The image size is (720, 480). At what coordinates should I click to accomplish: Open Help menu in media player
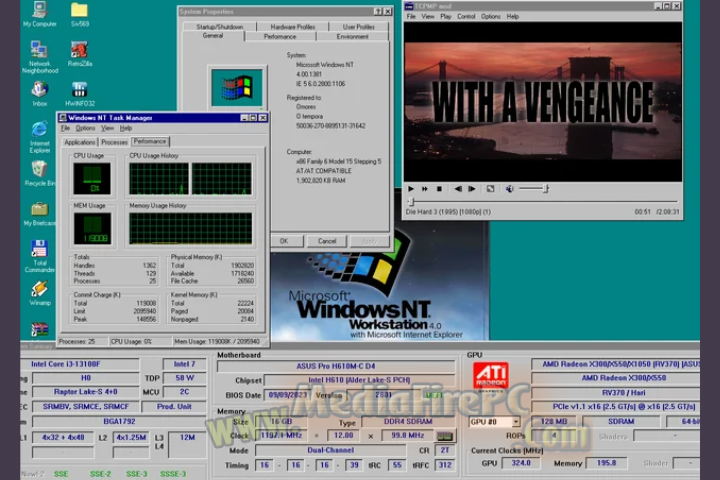click(x=512, y=16)
